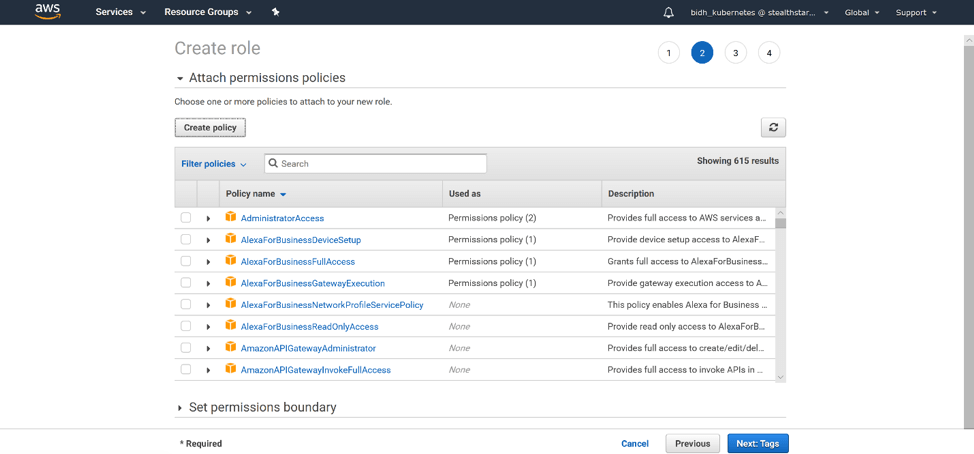Screen dimensions: 974x454
Task: Open the AlexaForBusinessFullAccess policy link
Action: [298, 262]
